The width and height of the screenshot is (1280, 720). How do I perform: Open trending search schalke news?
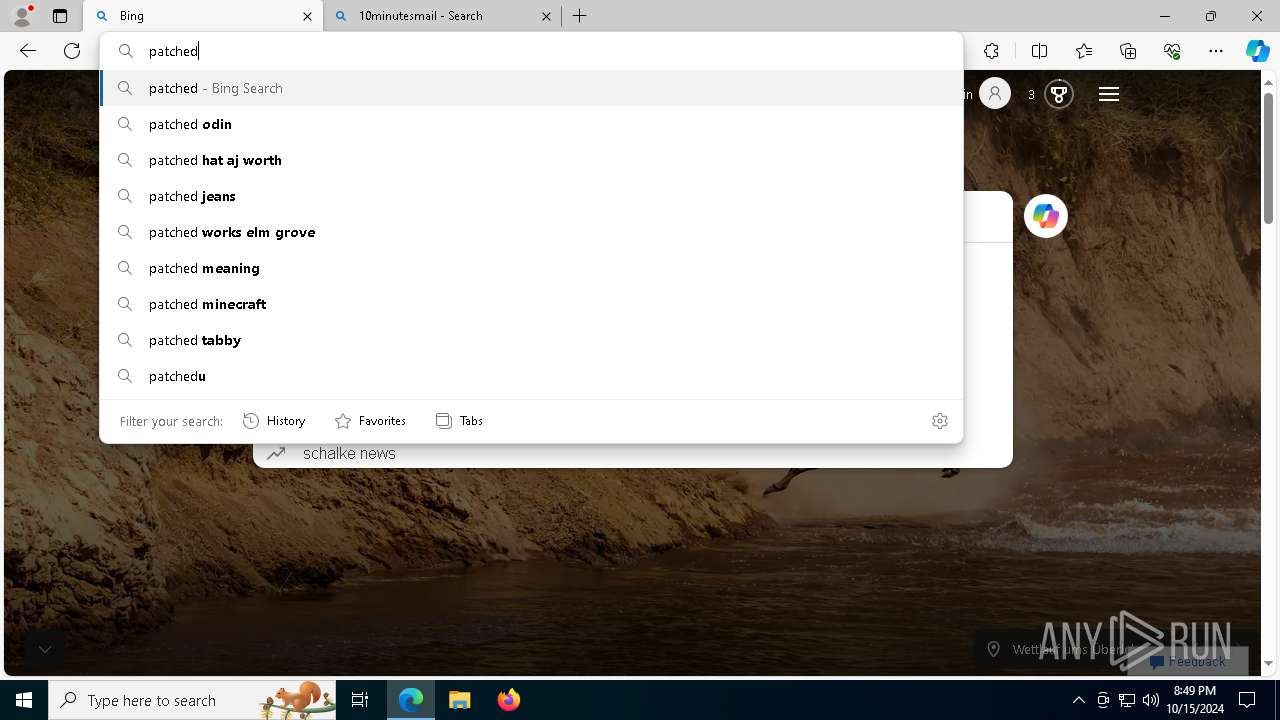click(x=349, y=453)
